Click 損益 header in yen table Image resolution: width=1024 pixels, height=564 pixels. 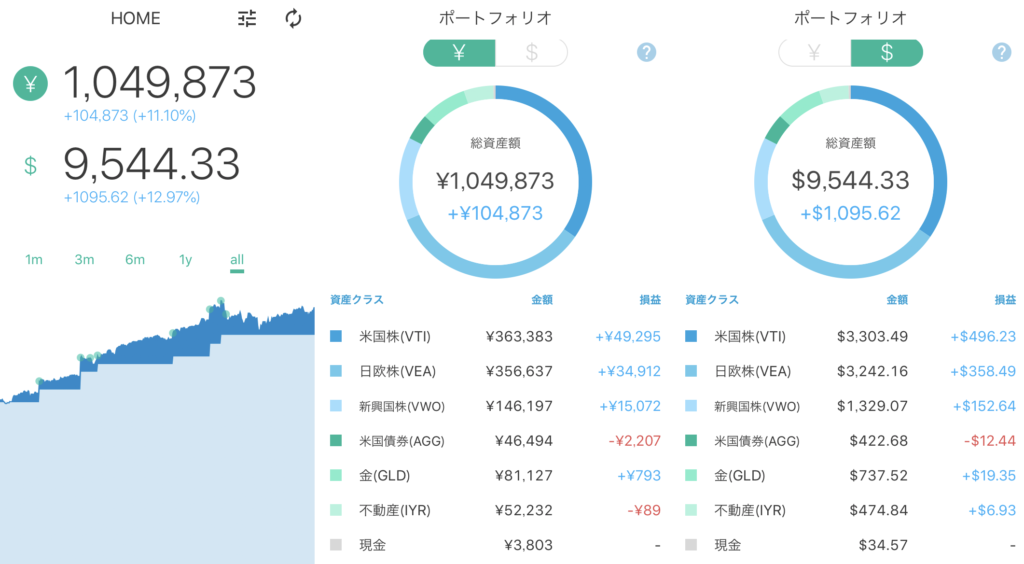(x=650, y=300)
